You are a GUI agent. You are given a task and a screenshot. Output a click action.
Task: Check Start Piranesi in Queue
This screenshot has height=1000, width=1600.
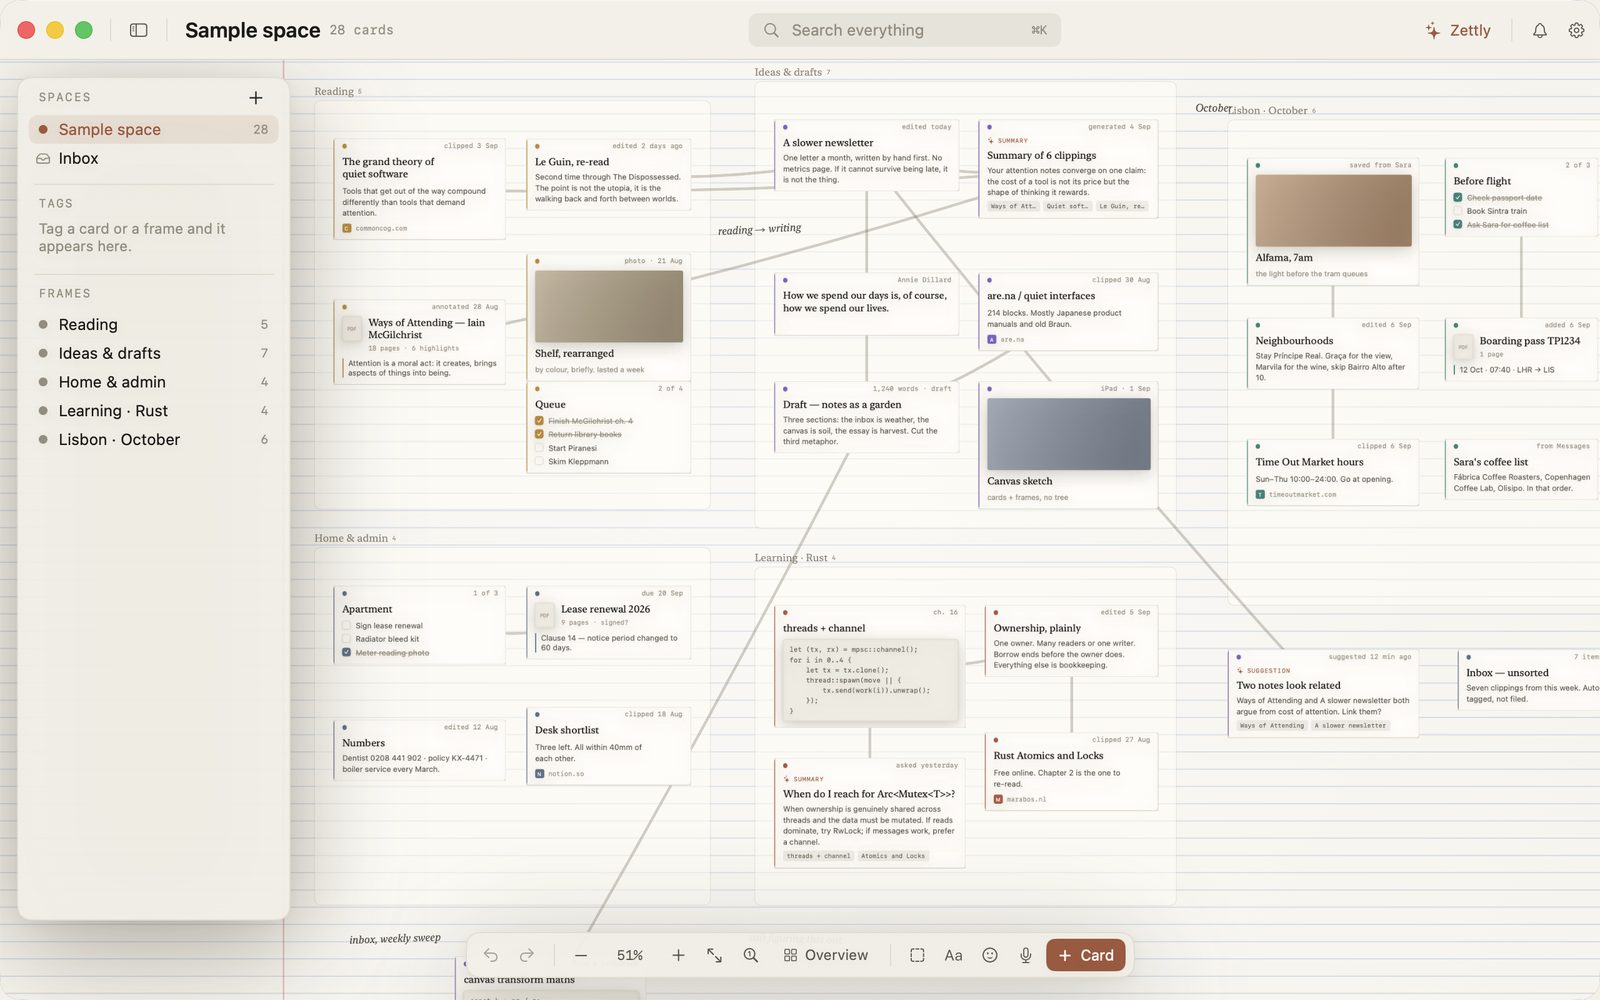pos(540,448)
